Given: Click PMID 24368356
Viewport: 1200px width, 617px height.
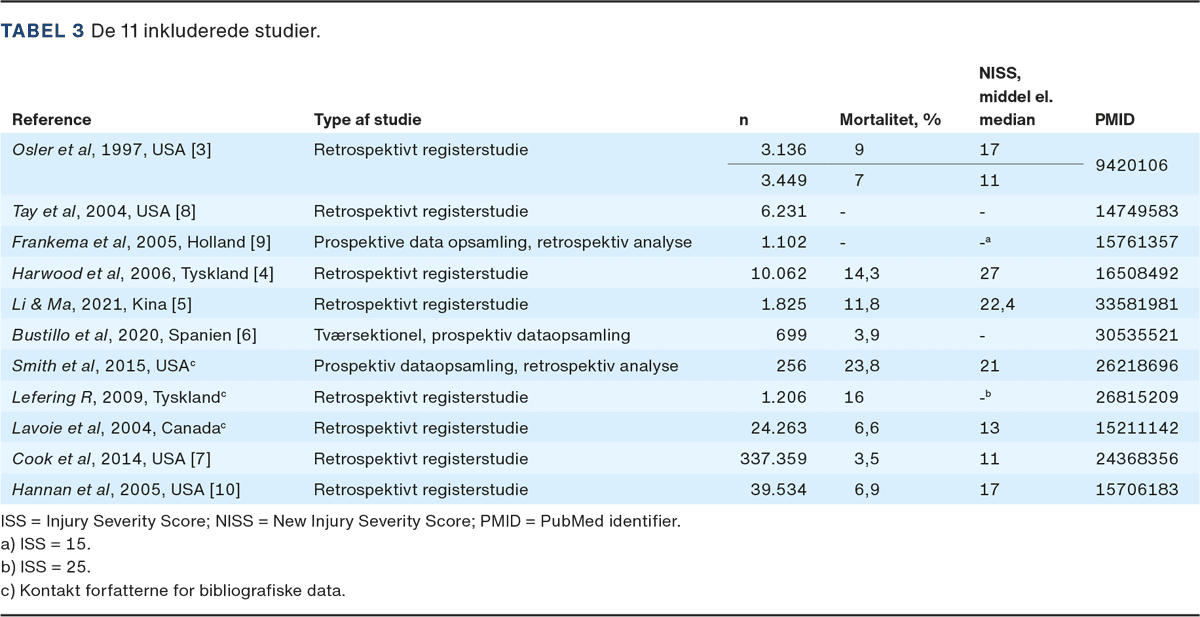Looking at the screenshot, I should click(x=1137, y=459).
